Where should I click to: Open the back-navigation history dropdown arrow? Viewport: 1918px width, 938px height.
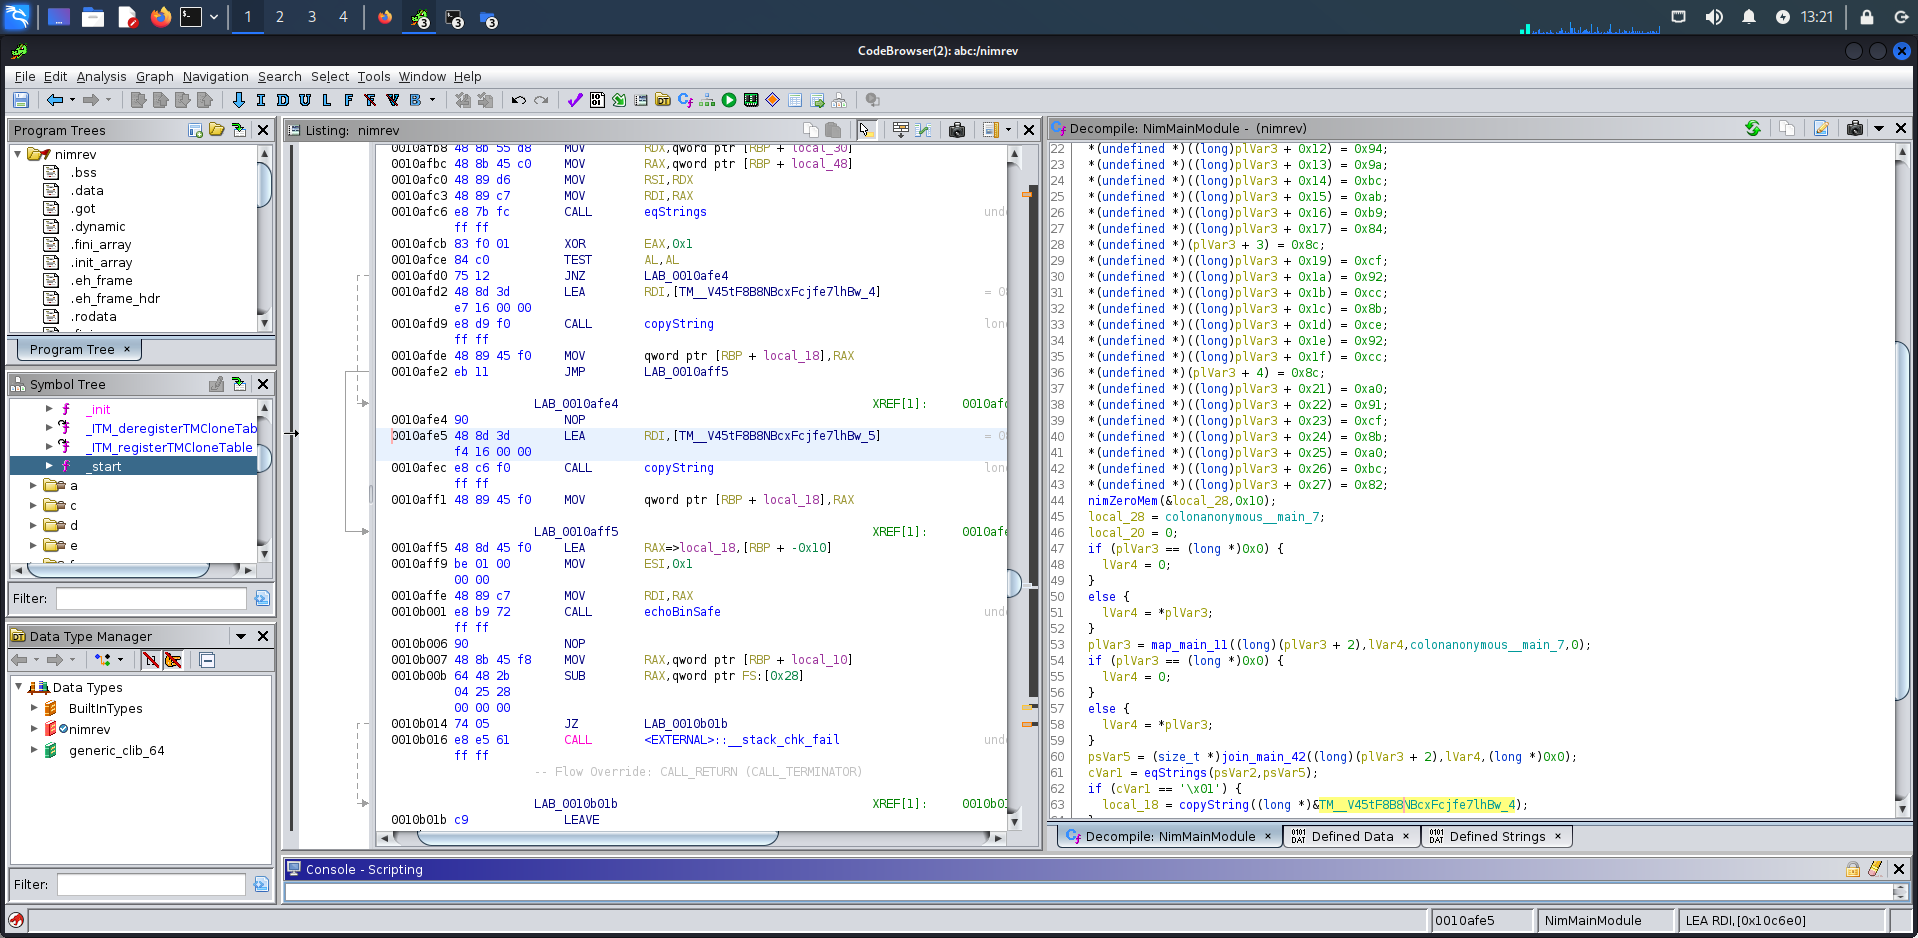[72, 100]
